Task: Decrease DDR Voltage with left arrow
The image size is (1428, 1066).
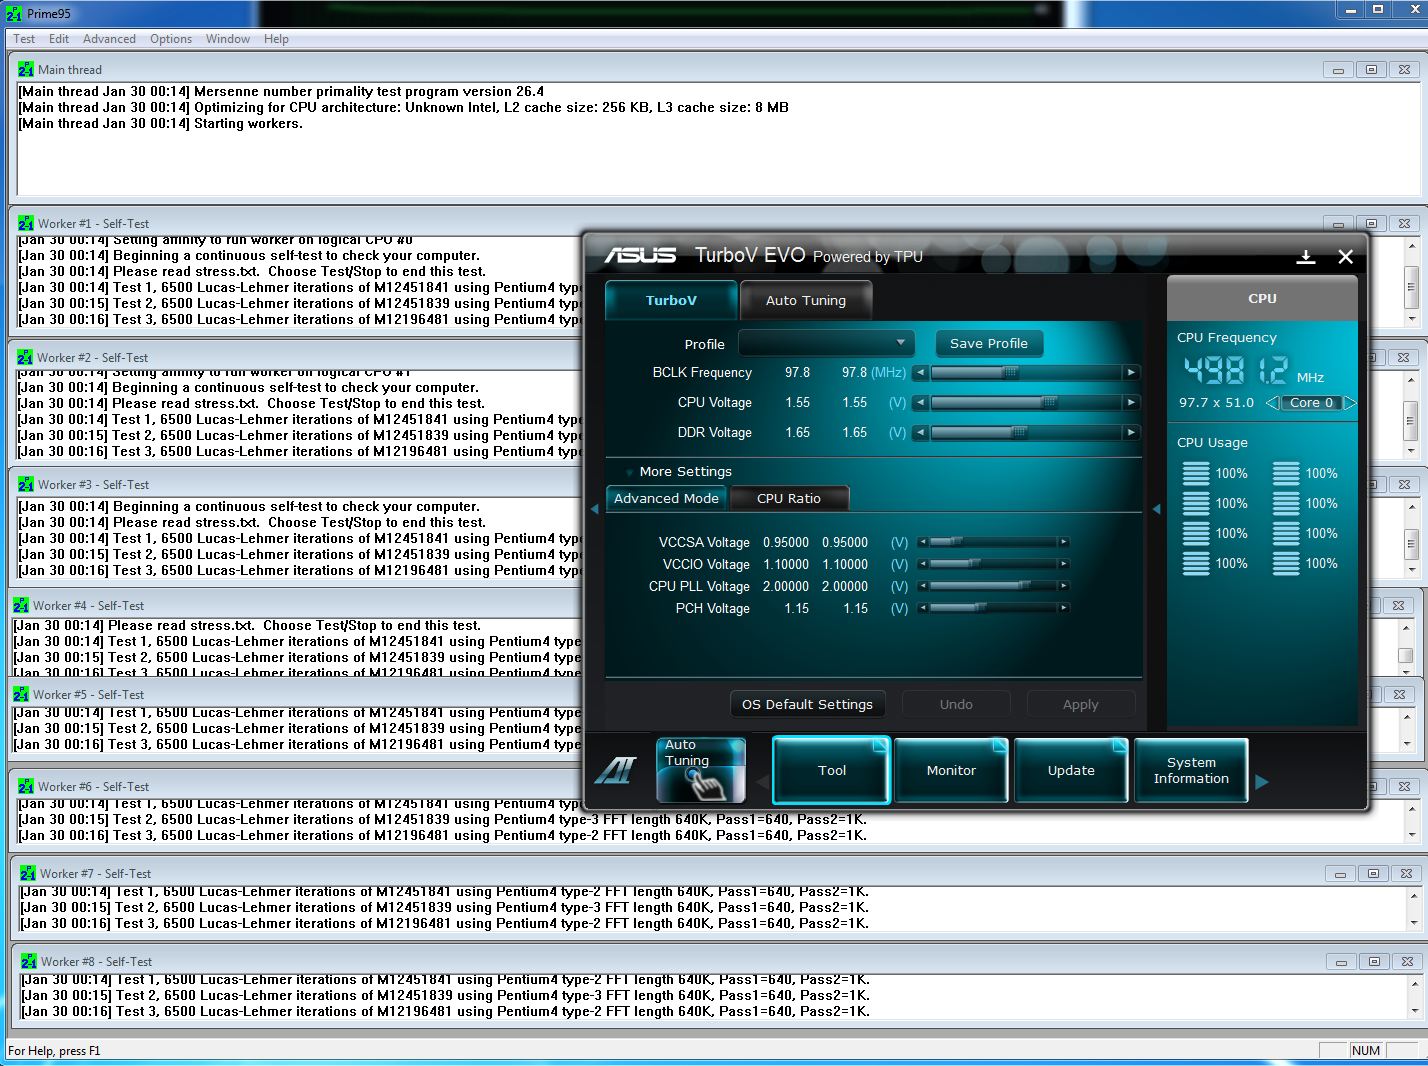Action: click(920, 433)
